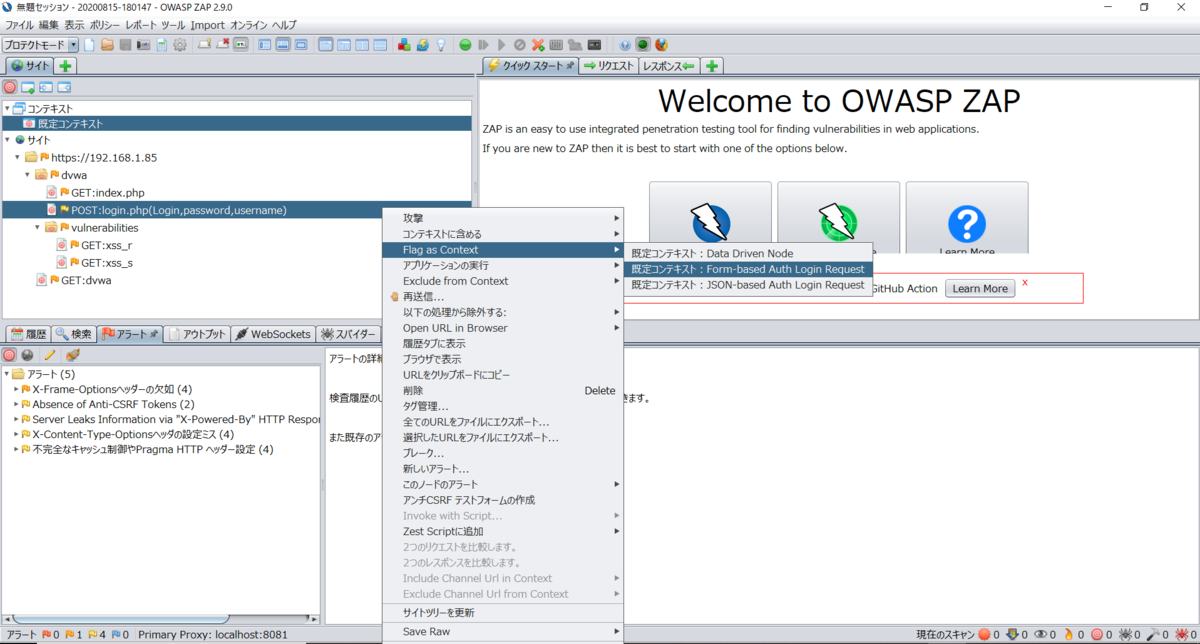Open the プロテクトモード mode dropdown
The image size is (1200, 644).
coord(40,45)
